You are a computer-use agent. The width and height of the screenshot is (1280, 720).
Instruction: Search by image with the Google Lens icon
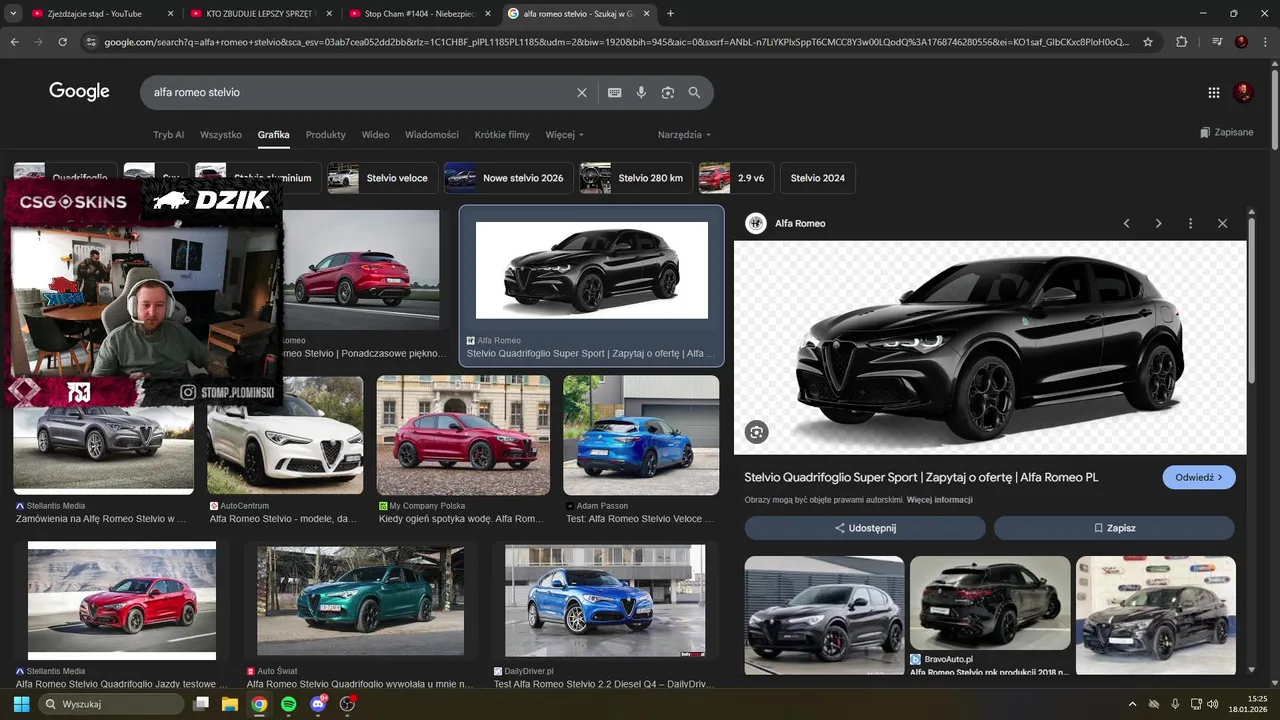pyautogui.click(x=668, y=92)
